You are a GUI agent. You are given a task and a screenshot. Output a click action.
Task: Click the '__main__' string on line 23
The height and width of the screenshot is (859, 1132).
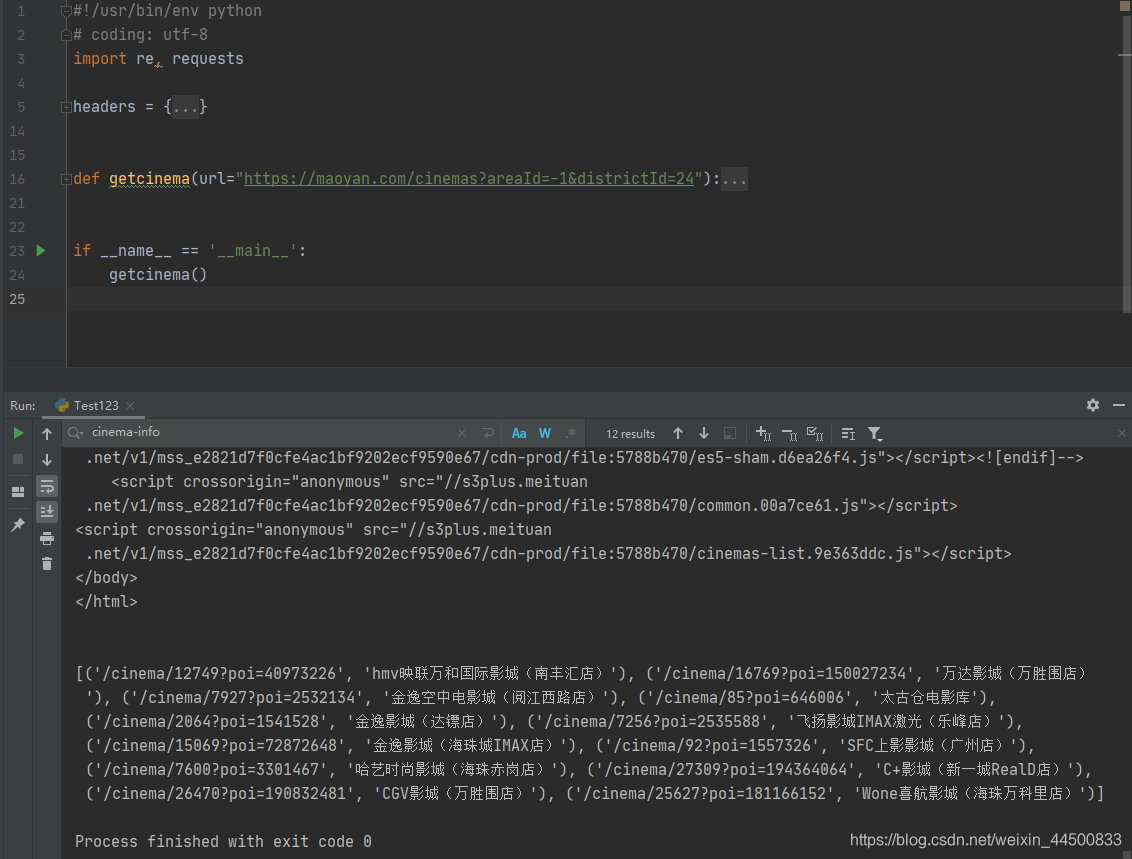coord(253,250)
